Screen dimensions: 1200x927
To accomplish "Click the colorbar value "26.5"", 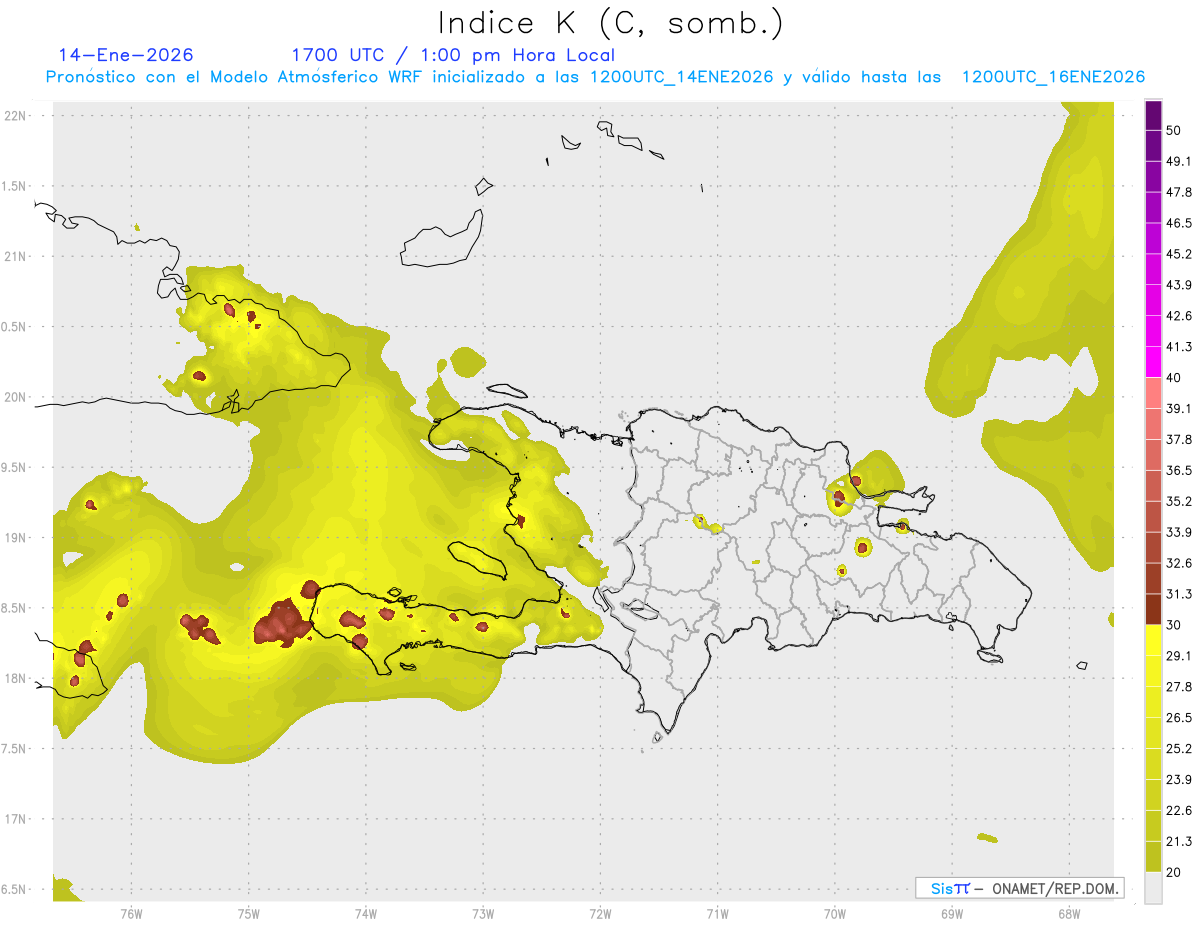I will tap(1179, 718).
